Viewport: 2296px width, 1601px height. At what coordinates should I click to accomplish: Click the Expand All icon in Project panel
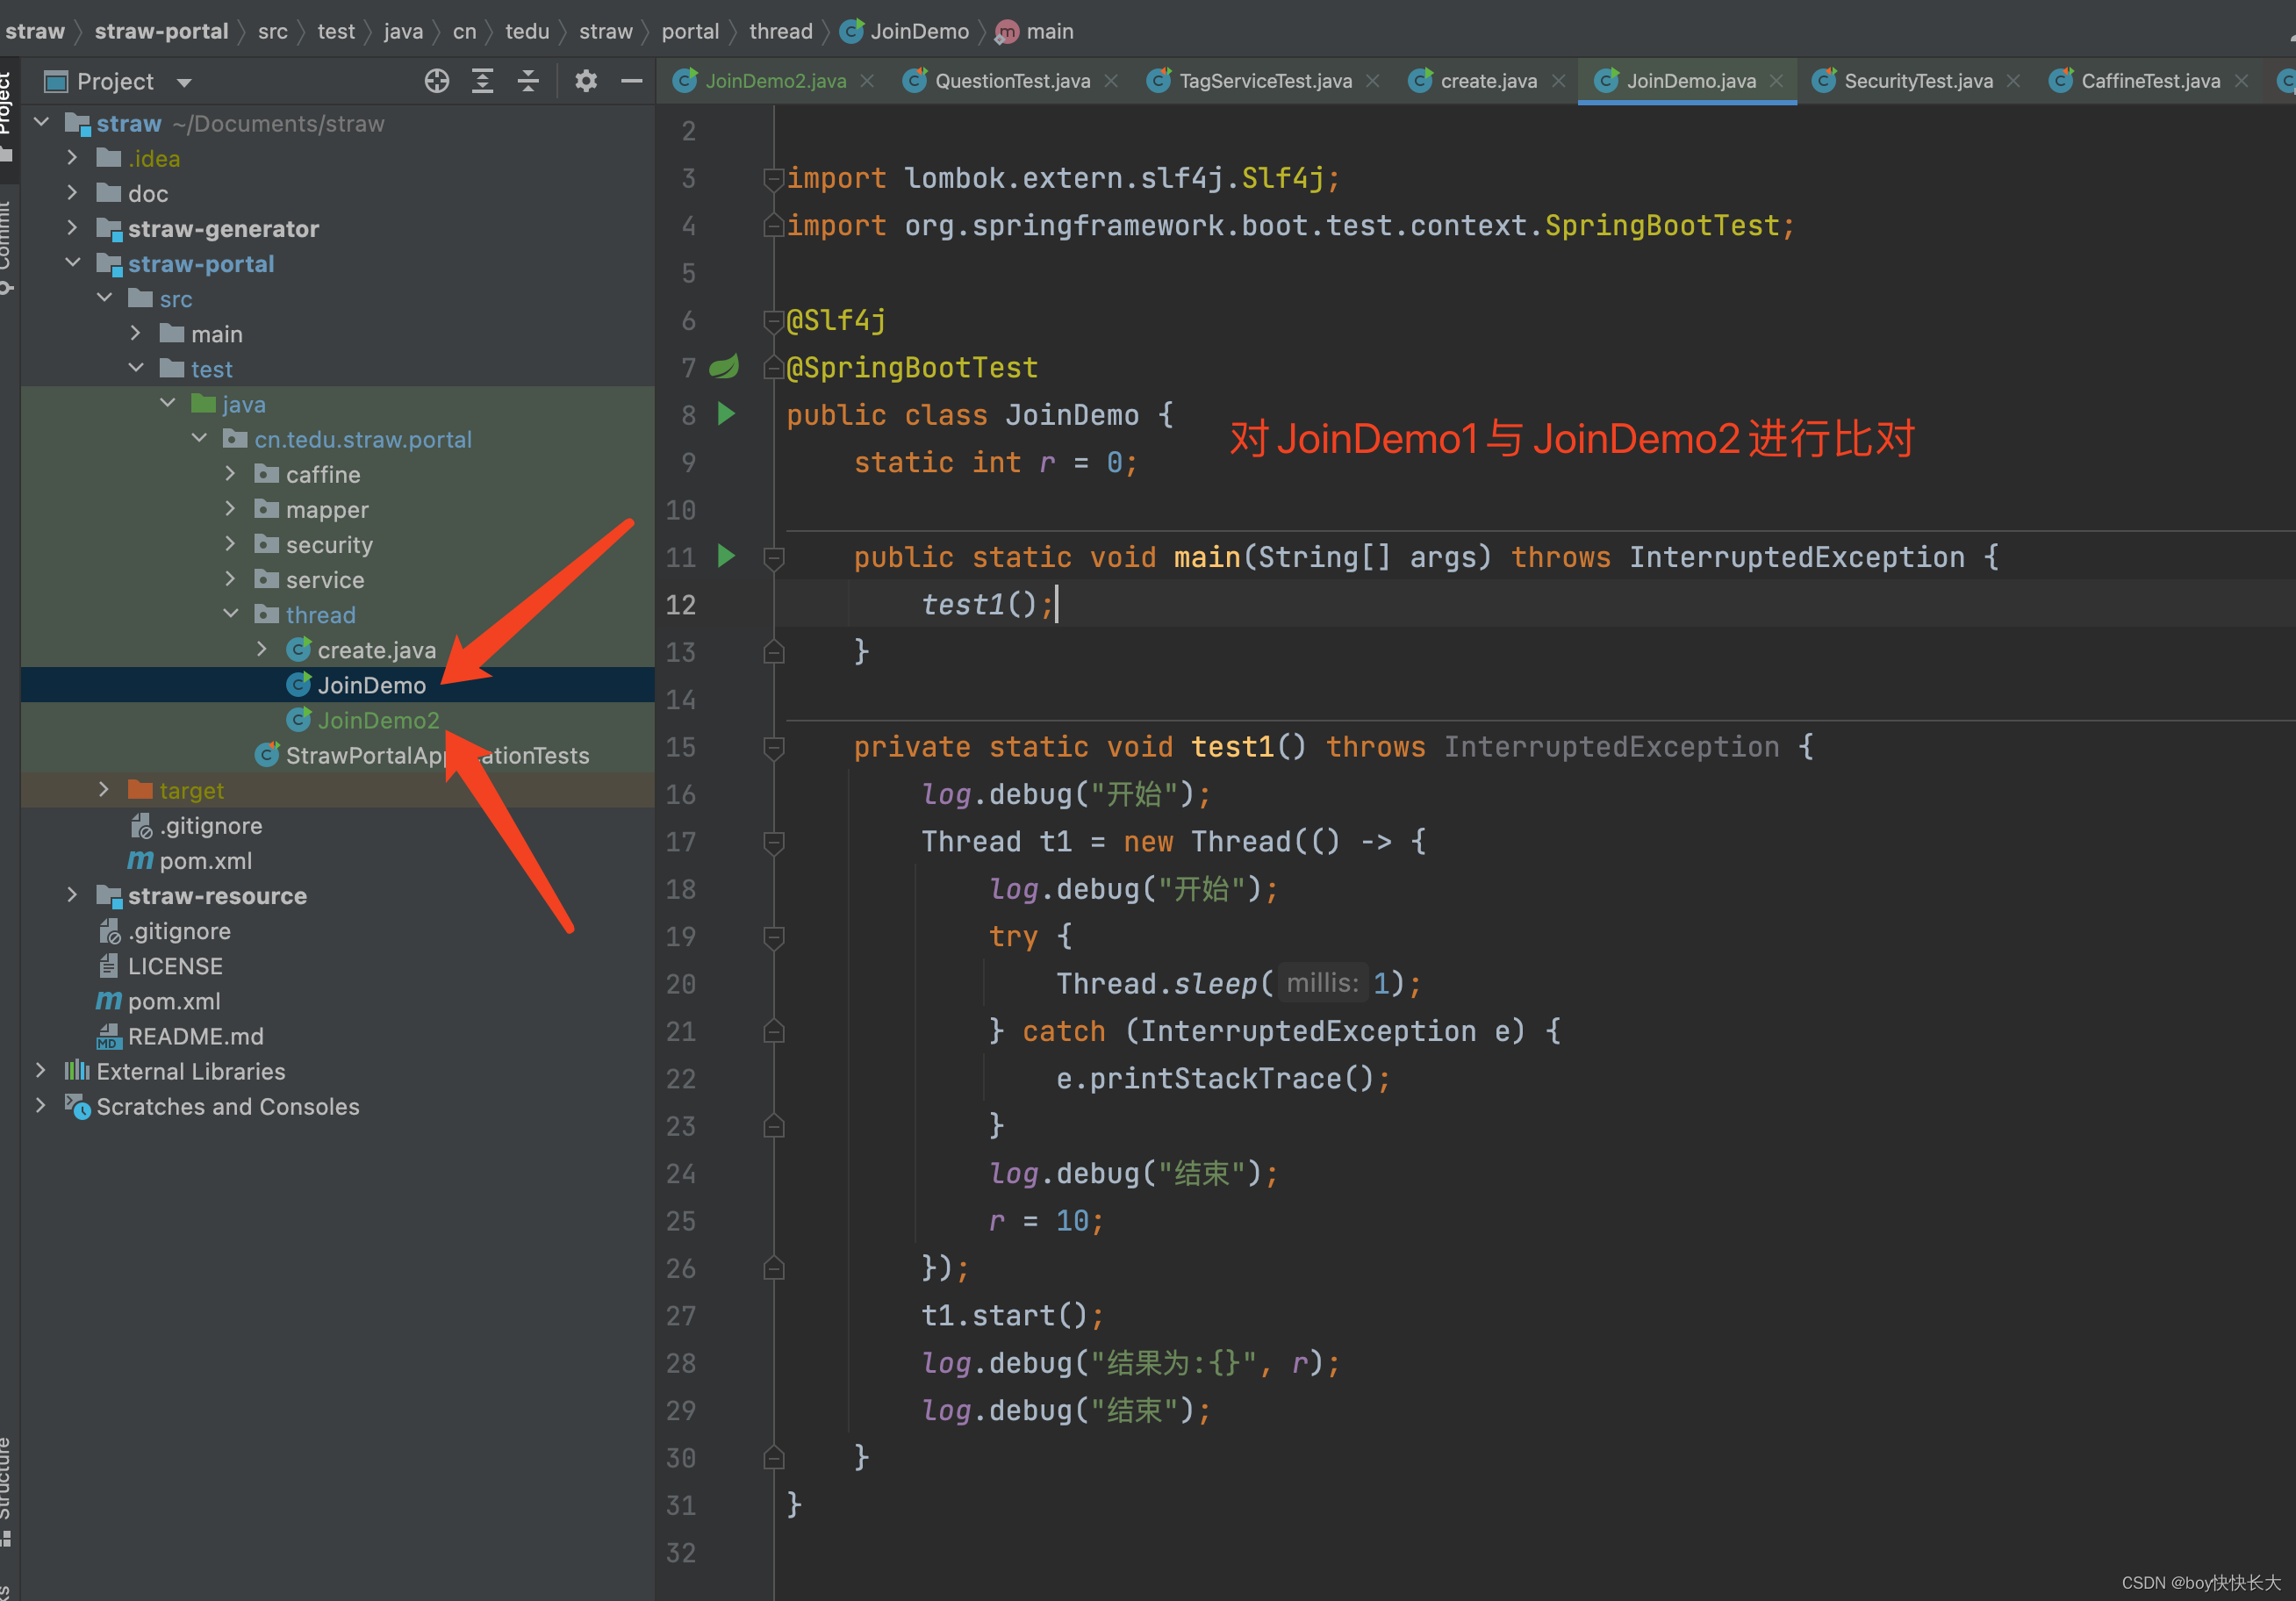pyautogui.click(x=482, y=81)
